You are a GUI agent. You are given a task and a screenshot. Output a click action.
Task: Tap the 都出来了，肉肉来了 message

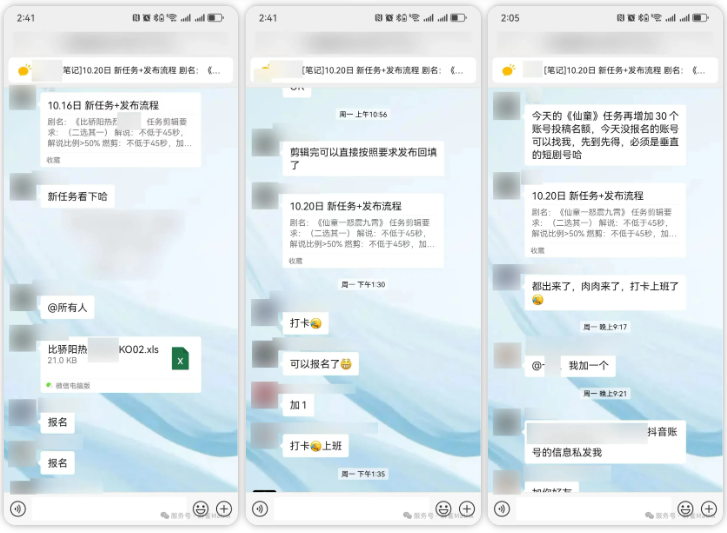coord(605,292)
